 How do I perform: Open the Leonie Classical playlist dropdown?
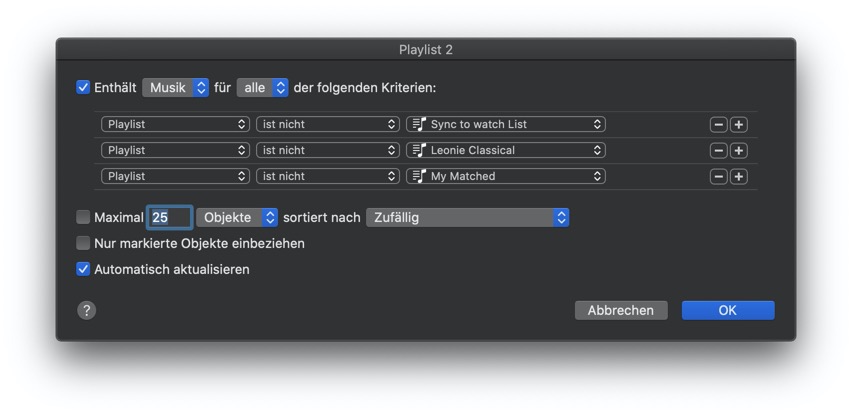(x=506, y=151)
